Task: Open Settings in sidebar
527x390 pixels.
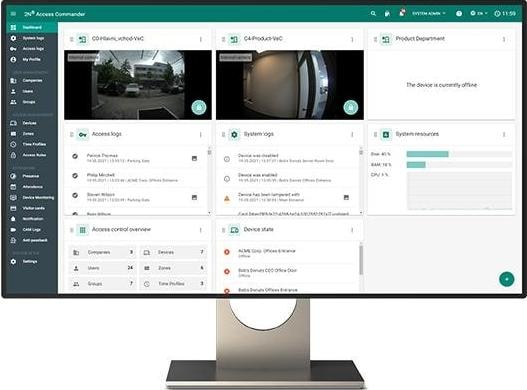Action: click(32, 262)
